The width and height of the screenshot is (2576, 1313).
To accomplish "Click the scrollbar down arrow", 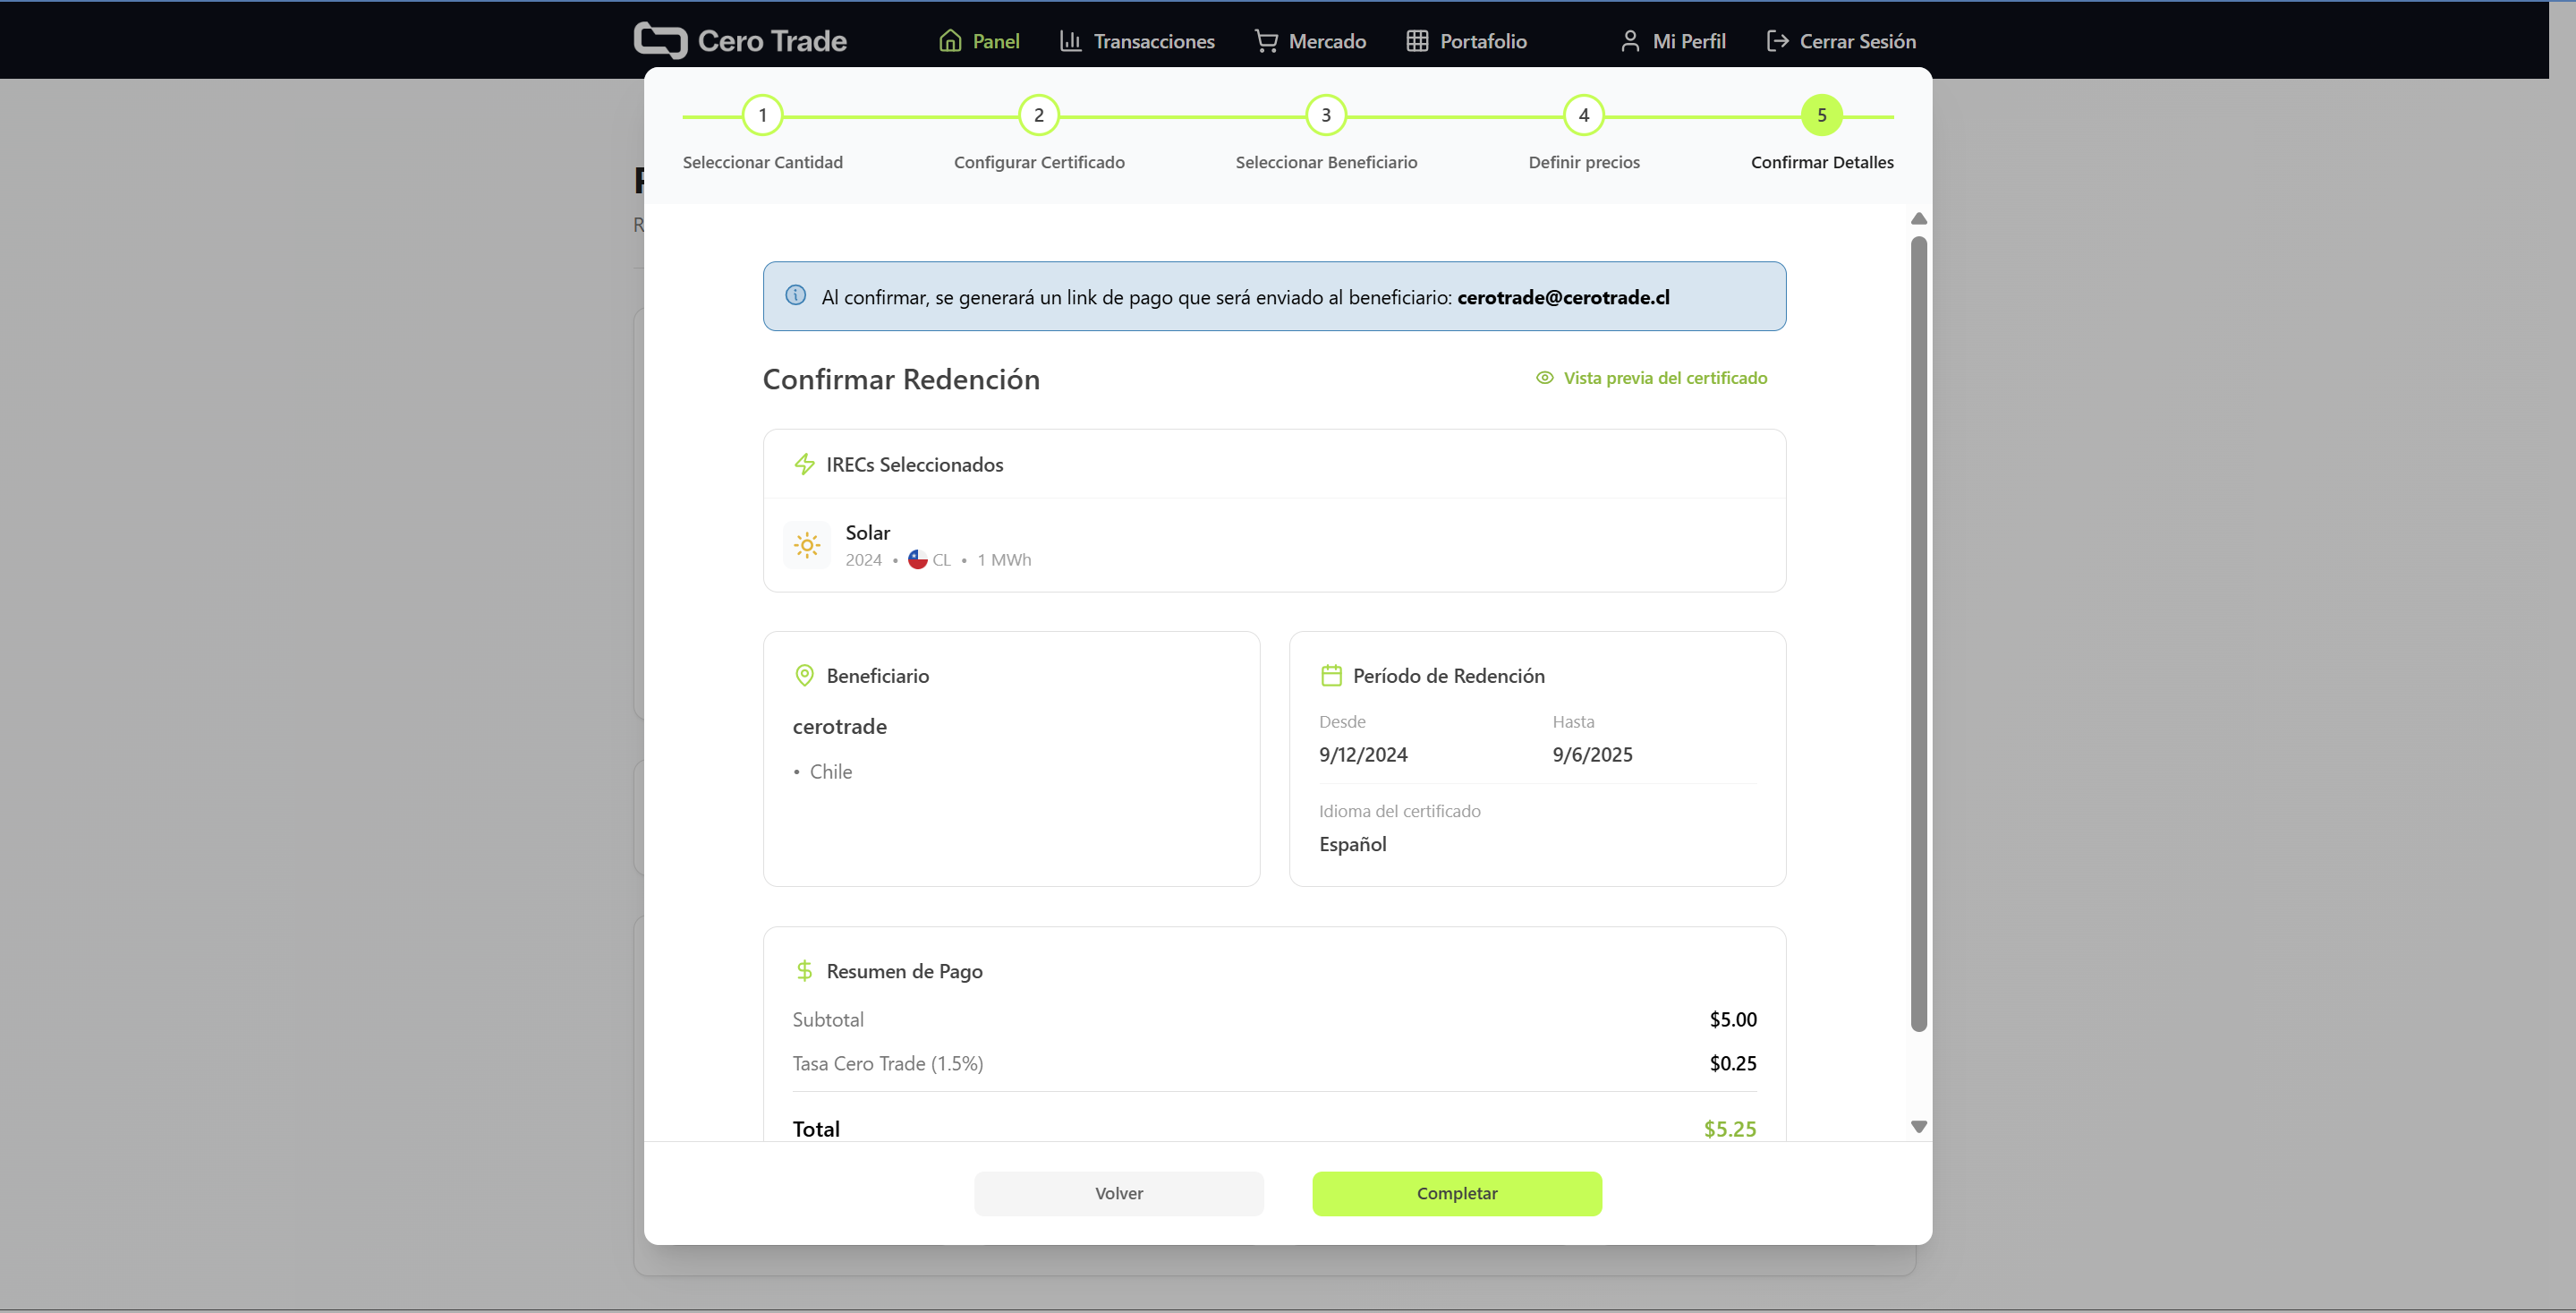I will click(1918, 1127).
